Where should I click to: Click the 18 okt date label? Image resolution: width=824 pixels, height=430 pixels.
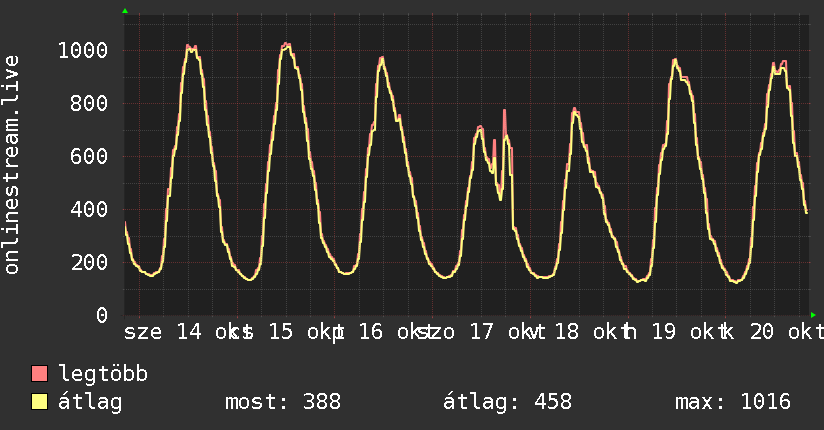coord(591,332)
